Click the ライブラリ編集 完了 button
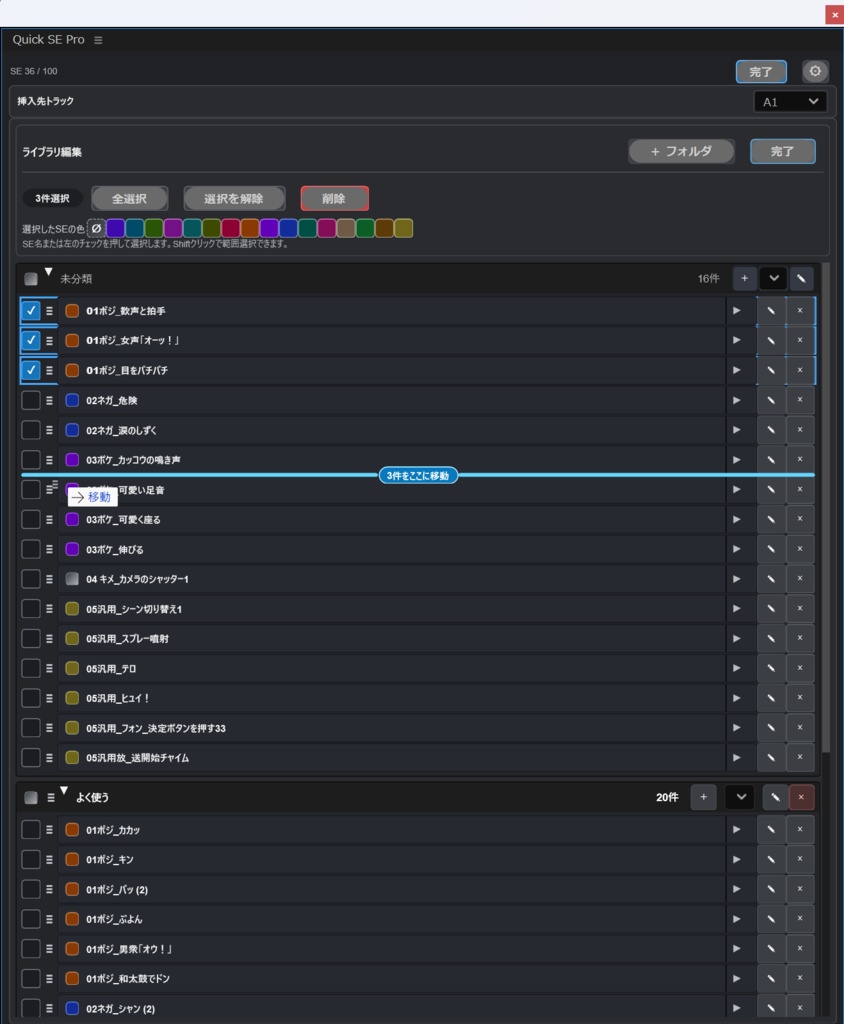Screen dimensions: 844x1024 pos(783,152)
